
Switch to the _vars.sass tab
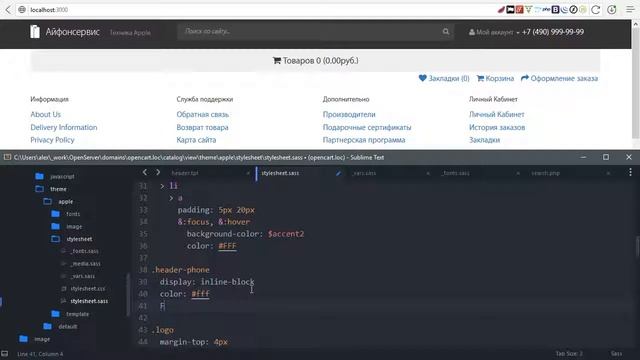pos(364,173)
